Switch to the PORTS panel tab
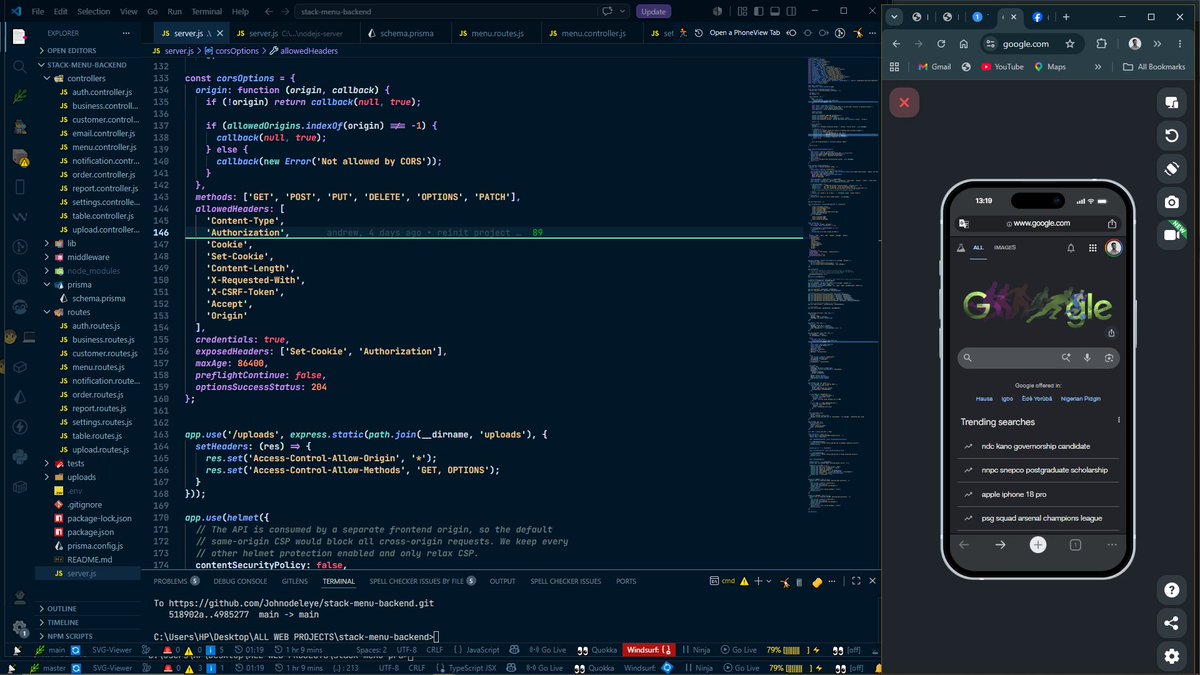Screen dimensions: 1200x675 click(x=626, y=581)
